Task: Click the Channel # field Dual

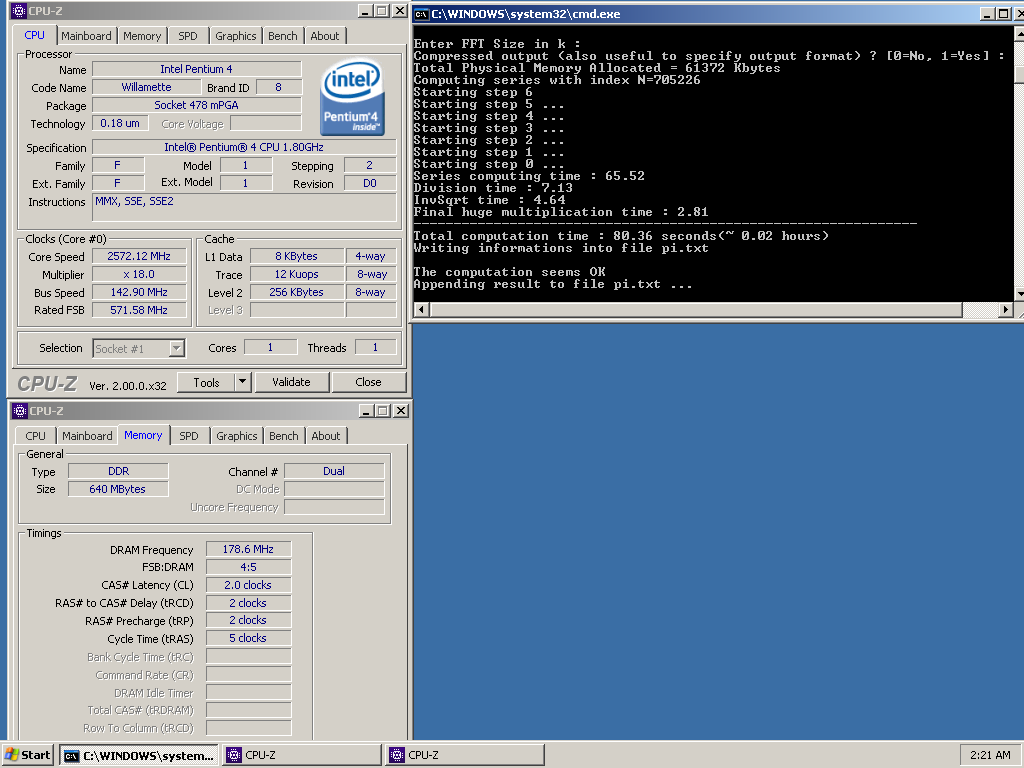Action: coord(334,471)
